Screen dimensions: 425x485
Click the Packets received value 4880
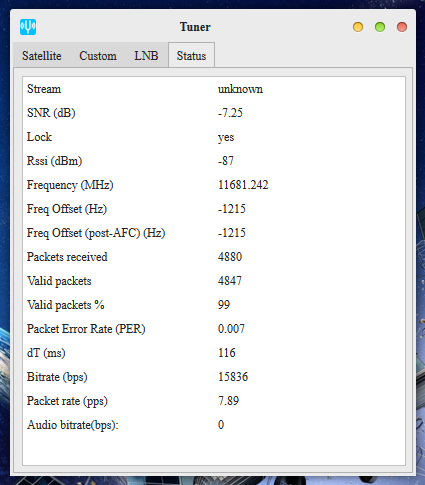[x=230, y=257]
